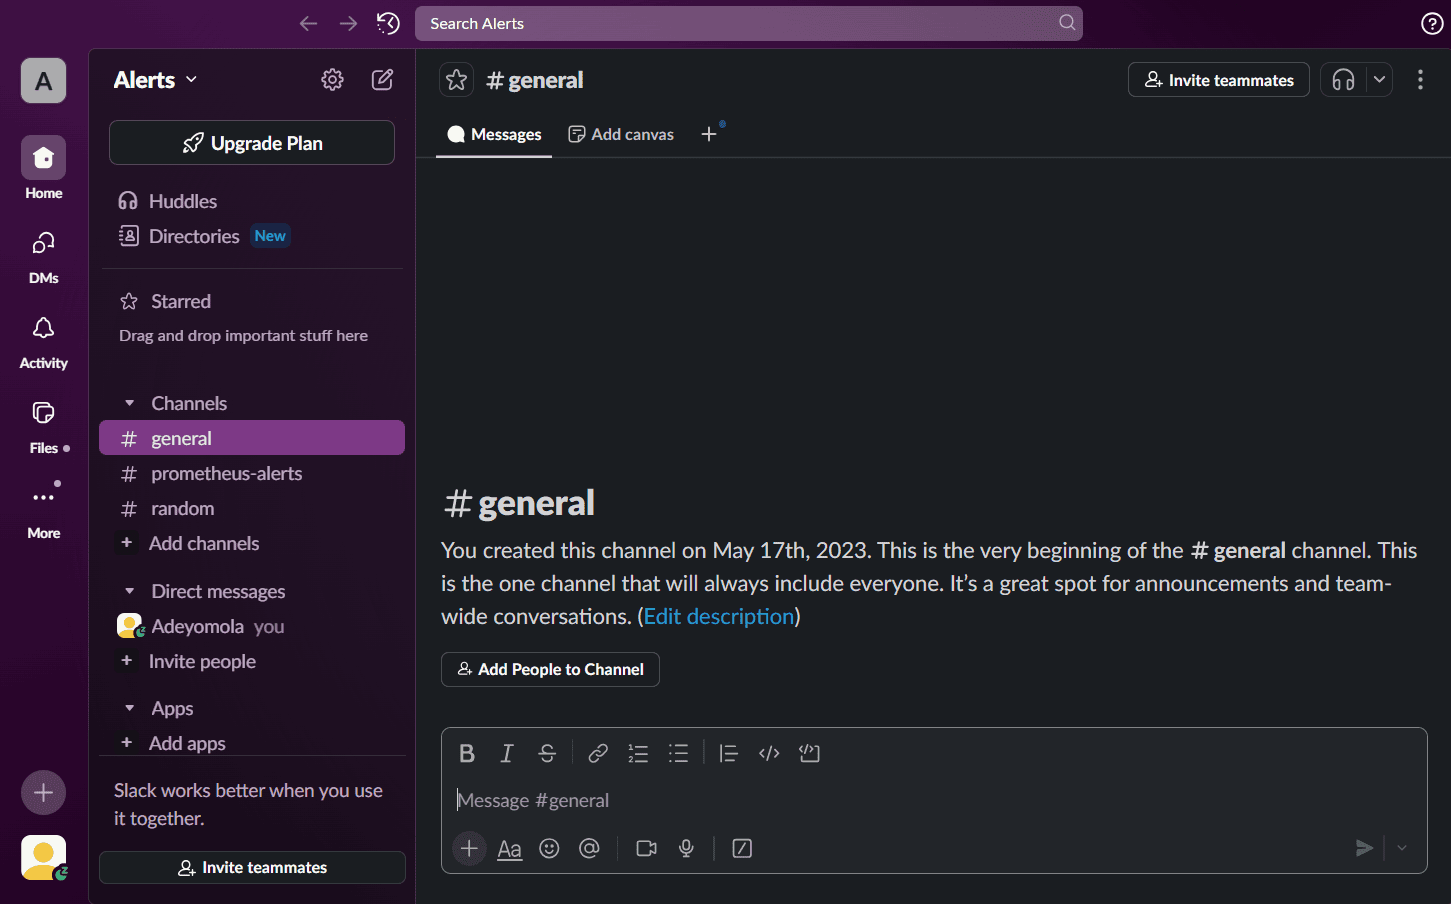Insert a code block in message

pyautogui.click(x=809, y=753)
